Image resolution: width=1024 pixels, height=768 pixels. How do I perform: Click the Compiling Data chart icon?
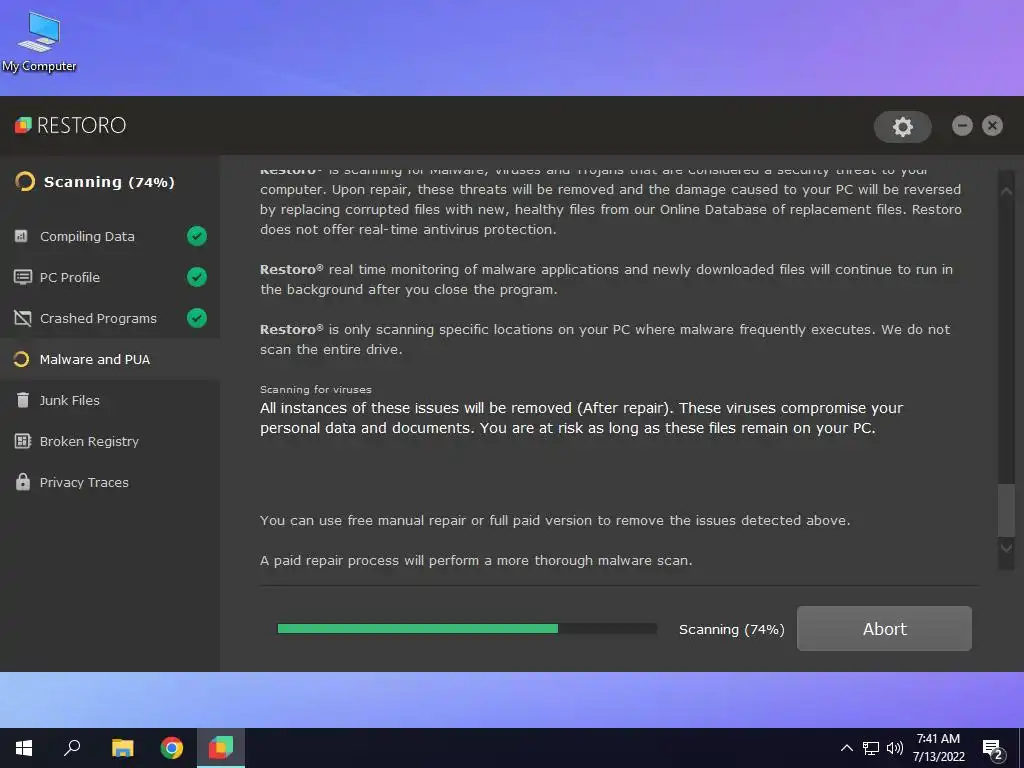(x=22, y=236)
